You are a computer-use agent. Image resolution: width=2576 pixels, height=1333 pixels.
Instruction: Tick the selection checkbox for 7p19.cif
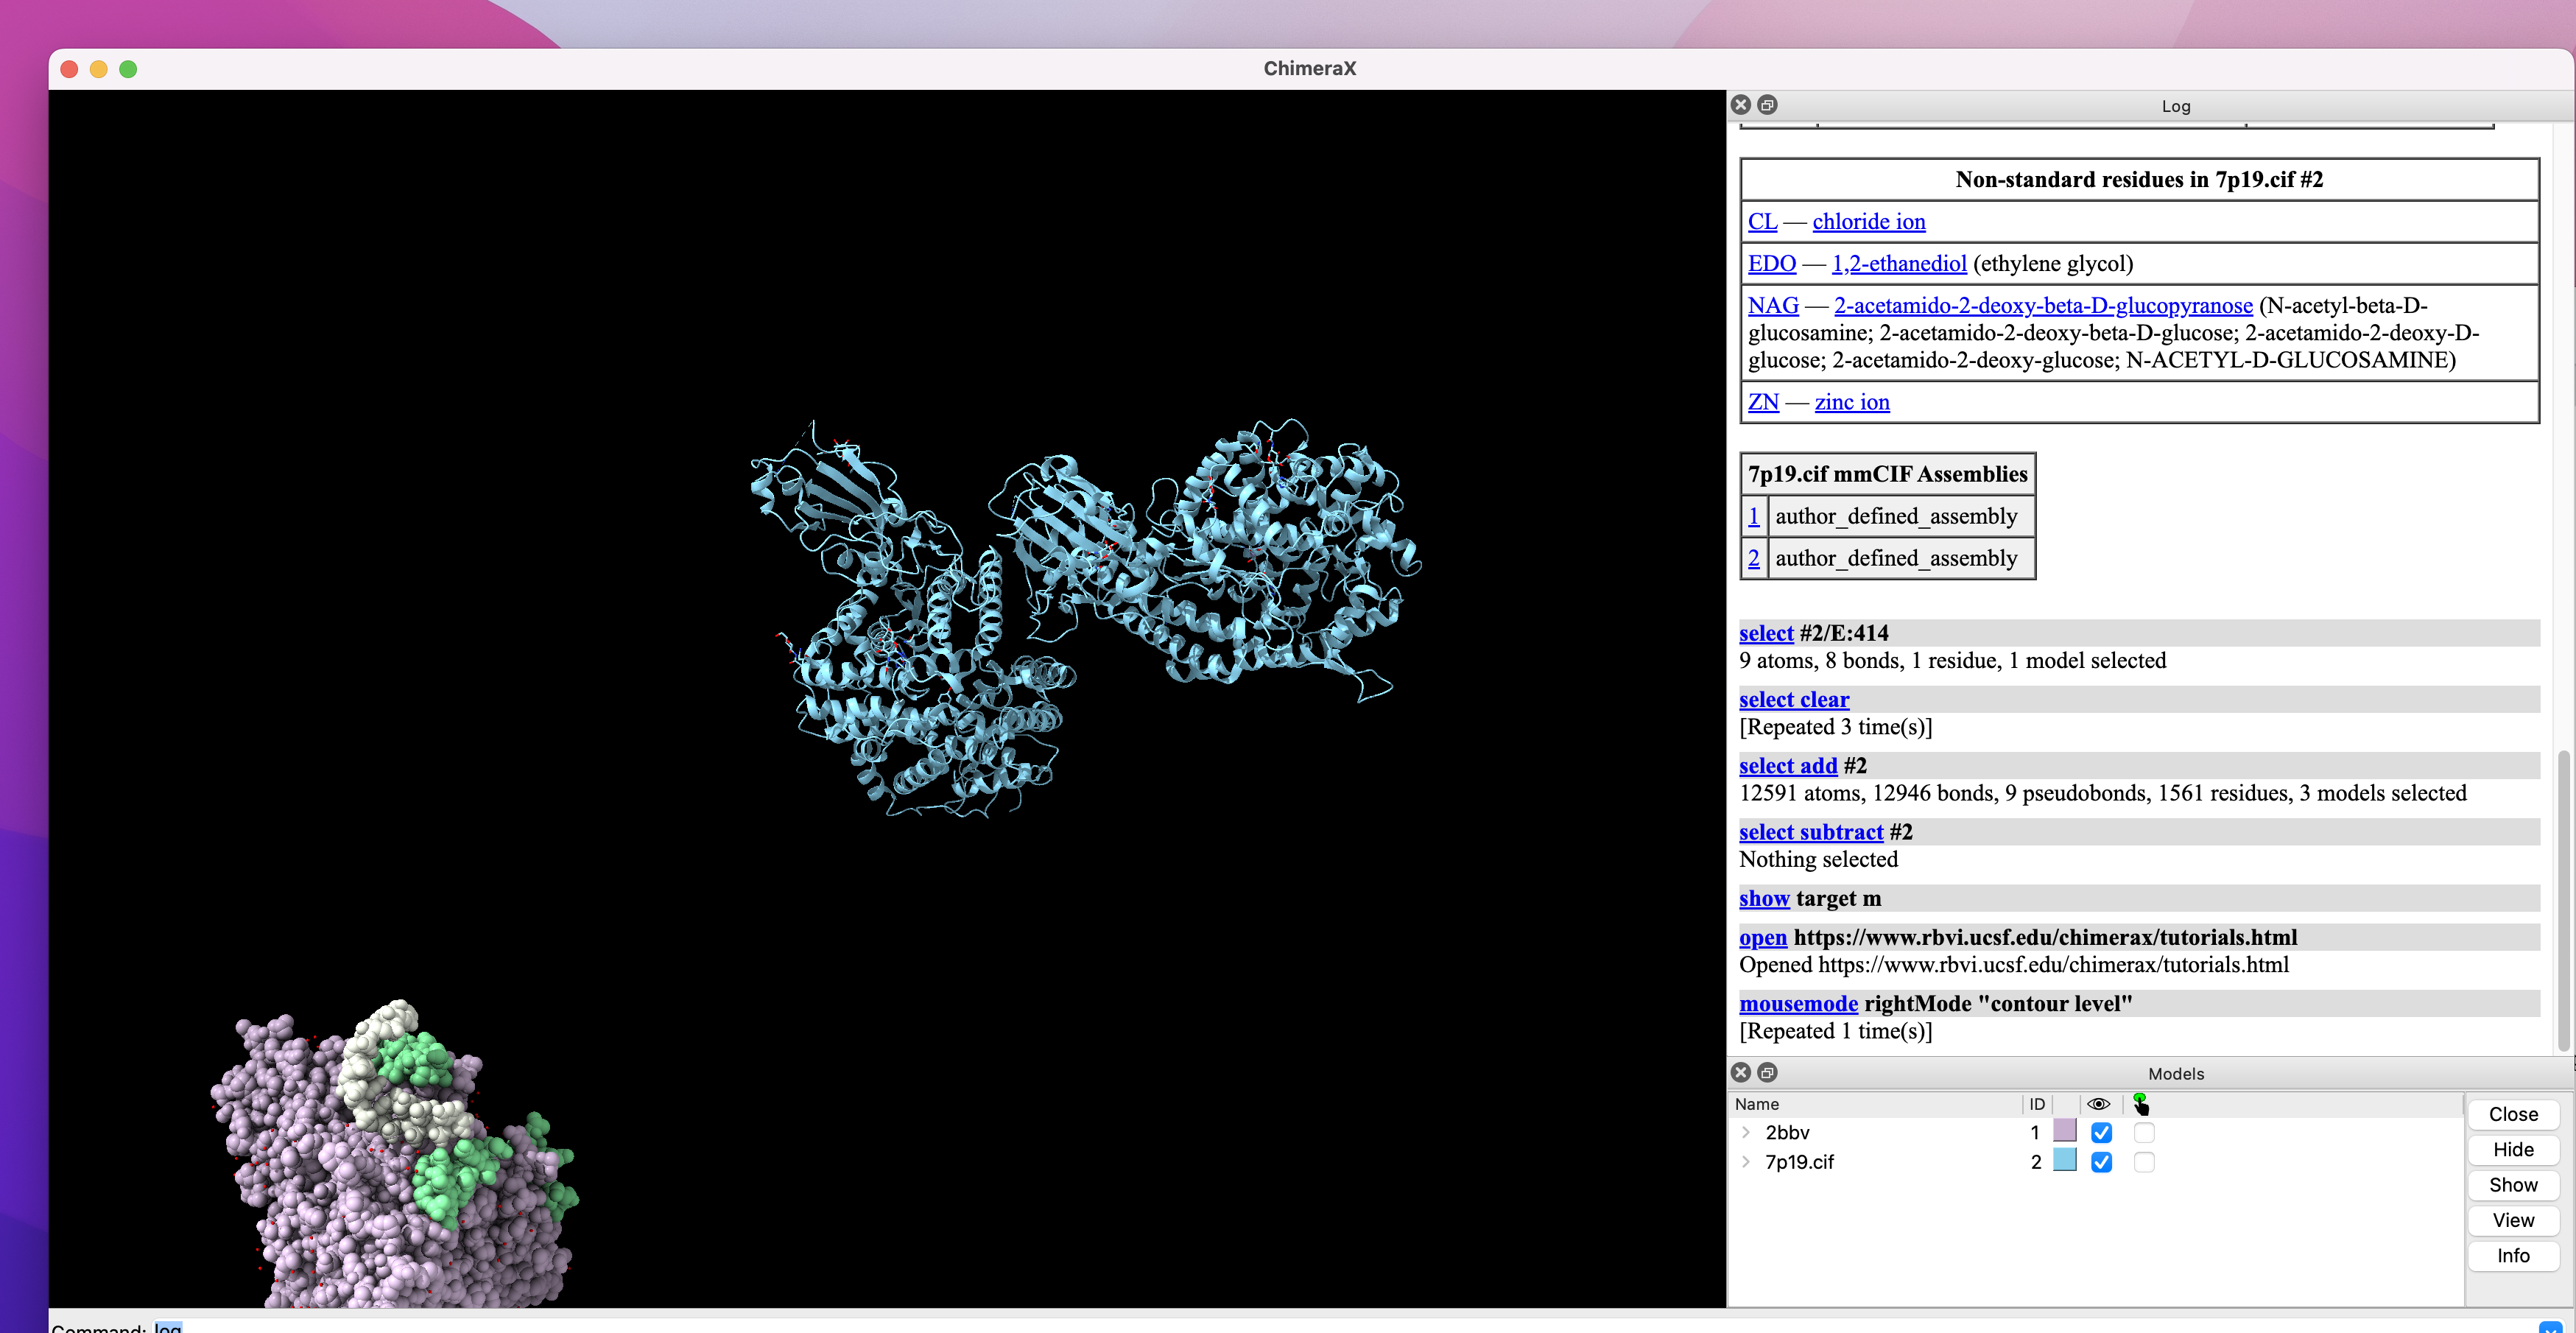pyautogui.click(x=2144, y=1162)
